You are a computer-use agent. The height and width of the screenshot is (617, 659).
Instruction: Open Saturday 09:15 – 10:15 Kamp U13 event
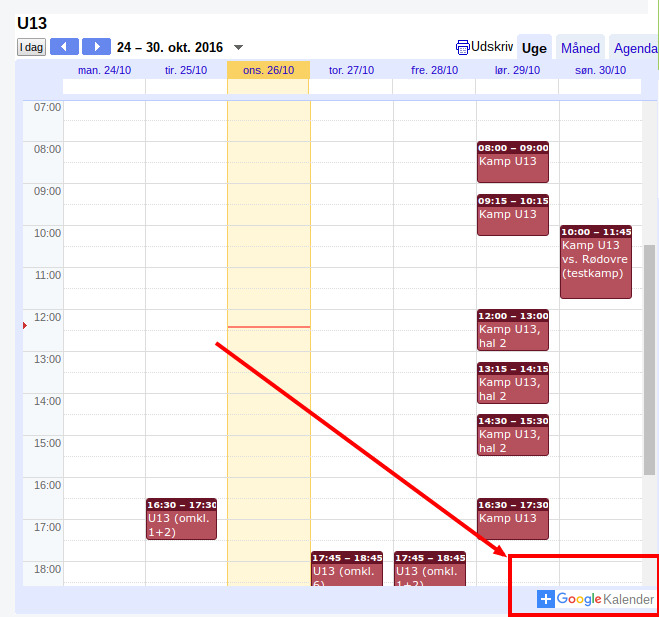tap(513, 215)
